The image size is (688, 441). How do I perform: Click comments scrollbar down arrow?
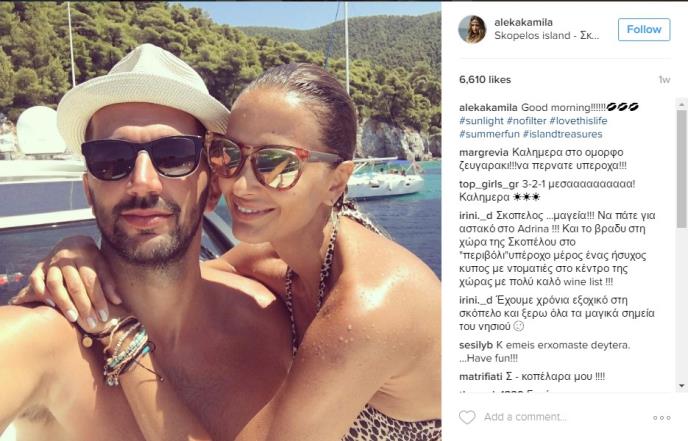pyautogui.click(x=681, y=386)
